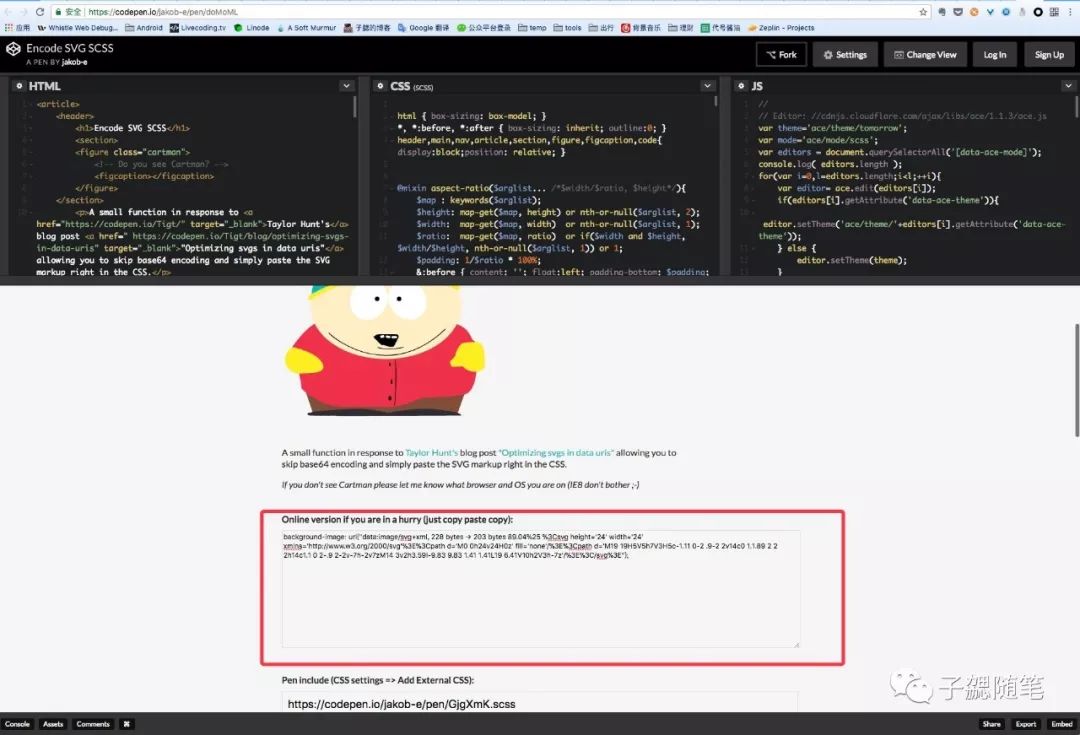Open the Optimizing svgs in data uris link

(x=556, y=453)
